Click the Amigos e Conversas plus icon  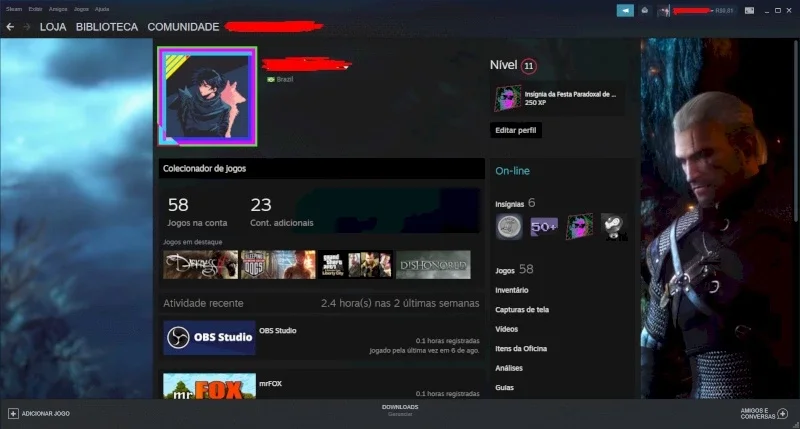click(x=783, y=413)
